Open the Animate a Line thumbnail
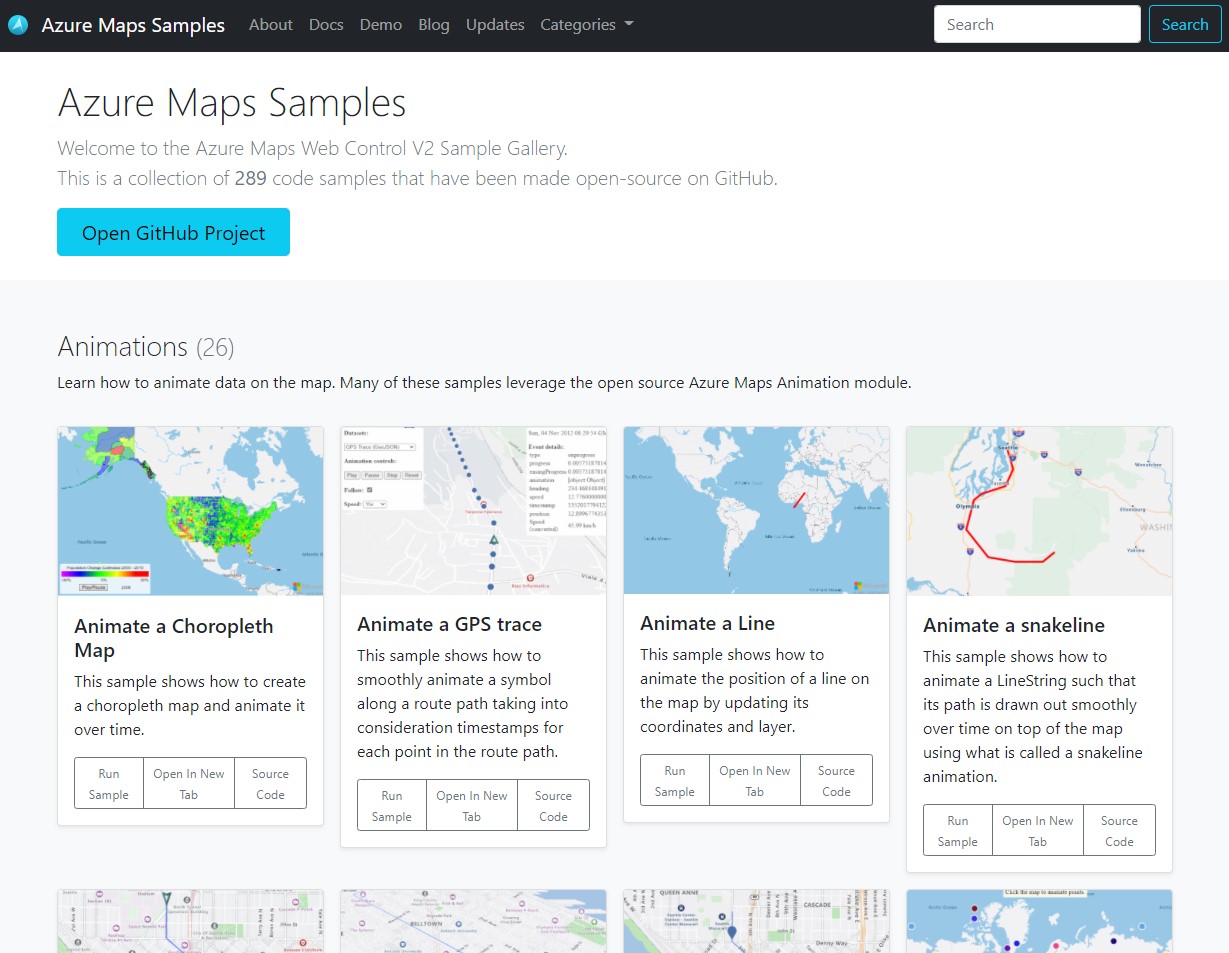 click(x=756, y=510)
